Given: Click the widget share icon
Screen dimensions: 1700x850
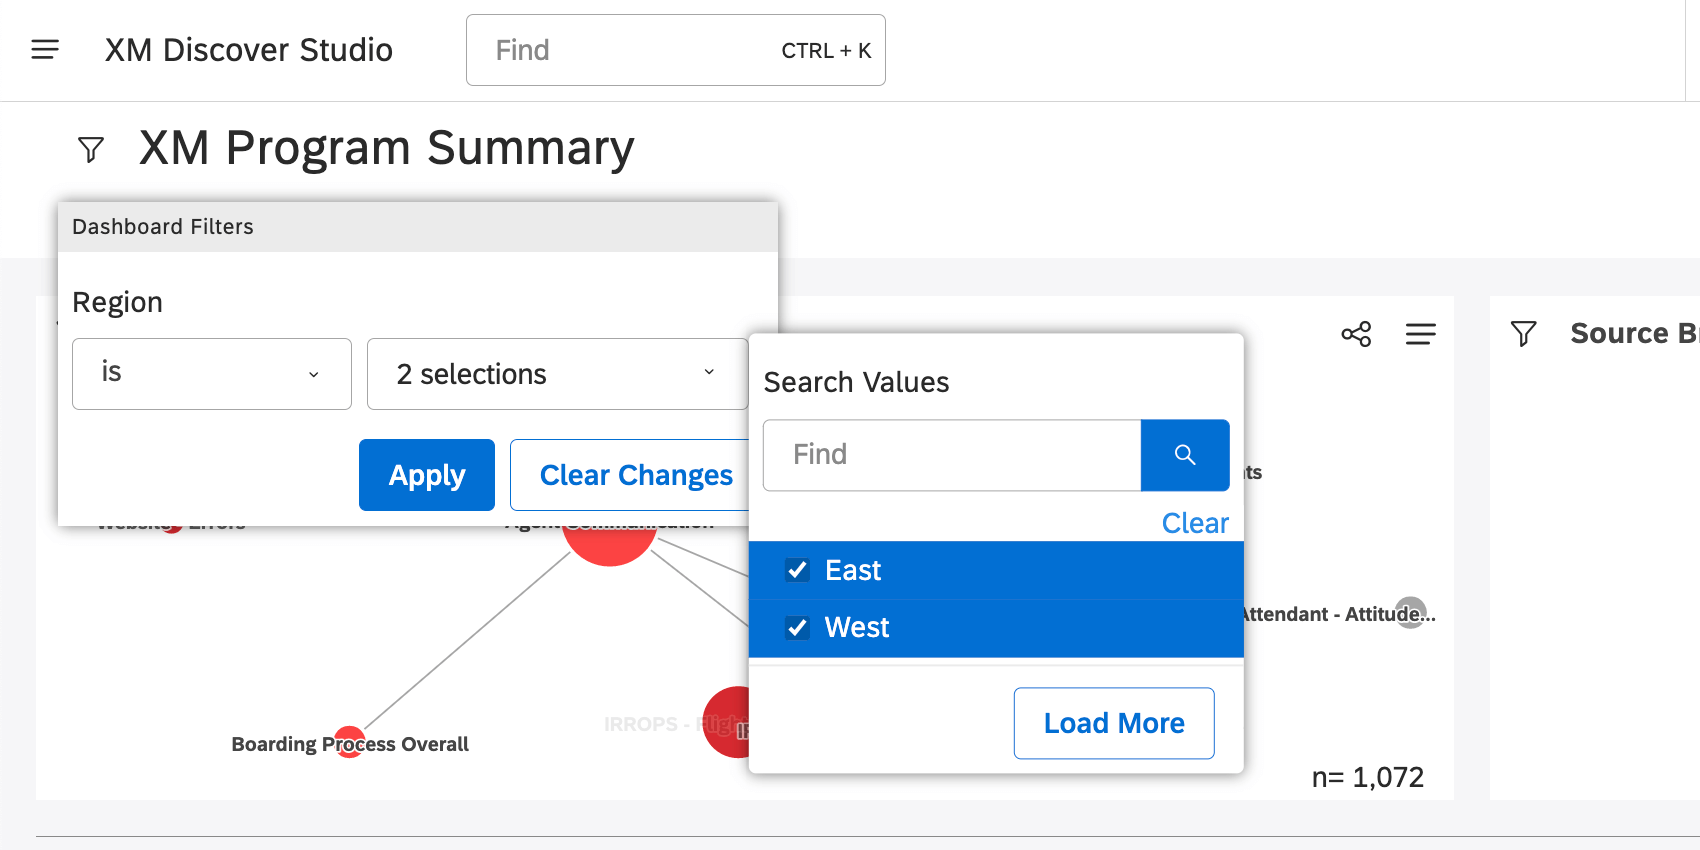Looking at the screenshot, I should click(x=1356, y=334).
